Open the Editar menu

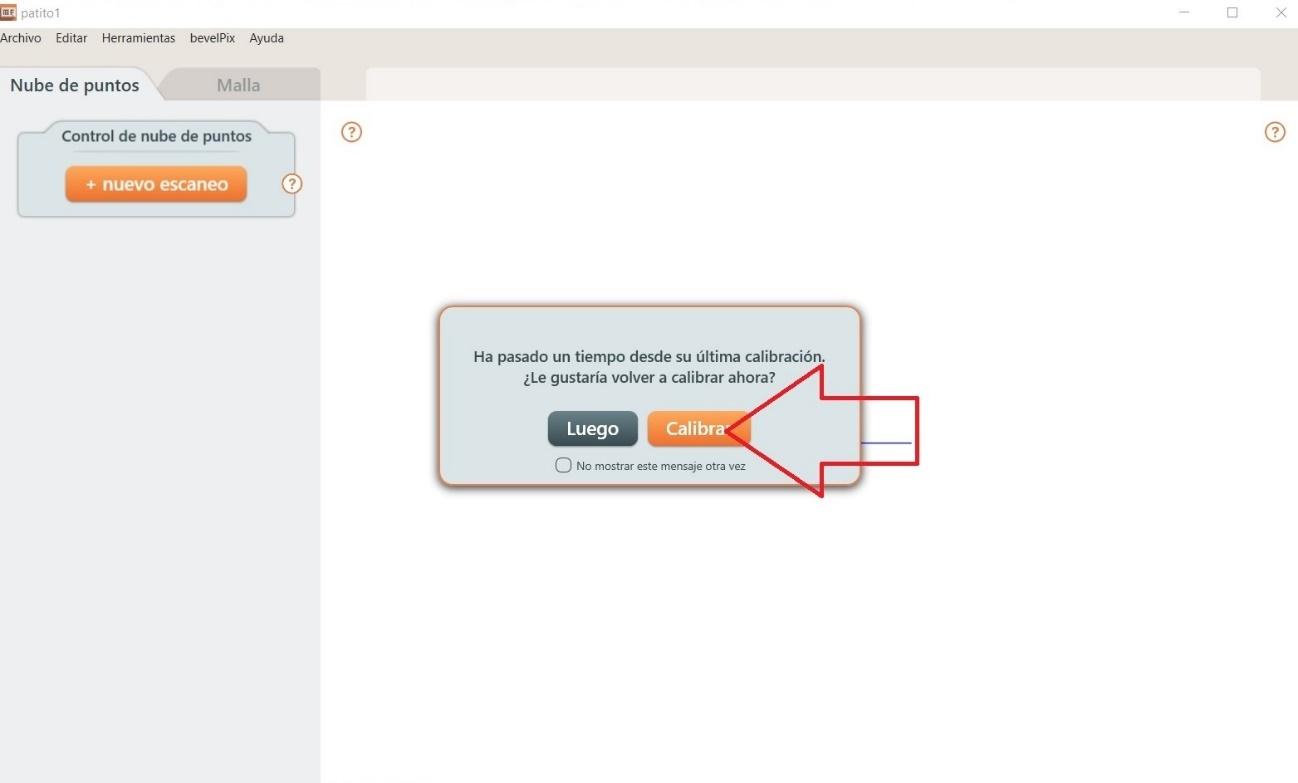(71, 38)
